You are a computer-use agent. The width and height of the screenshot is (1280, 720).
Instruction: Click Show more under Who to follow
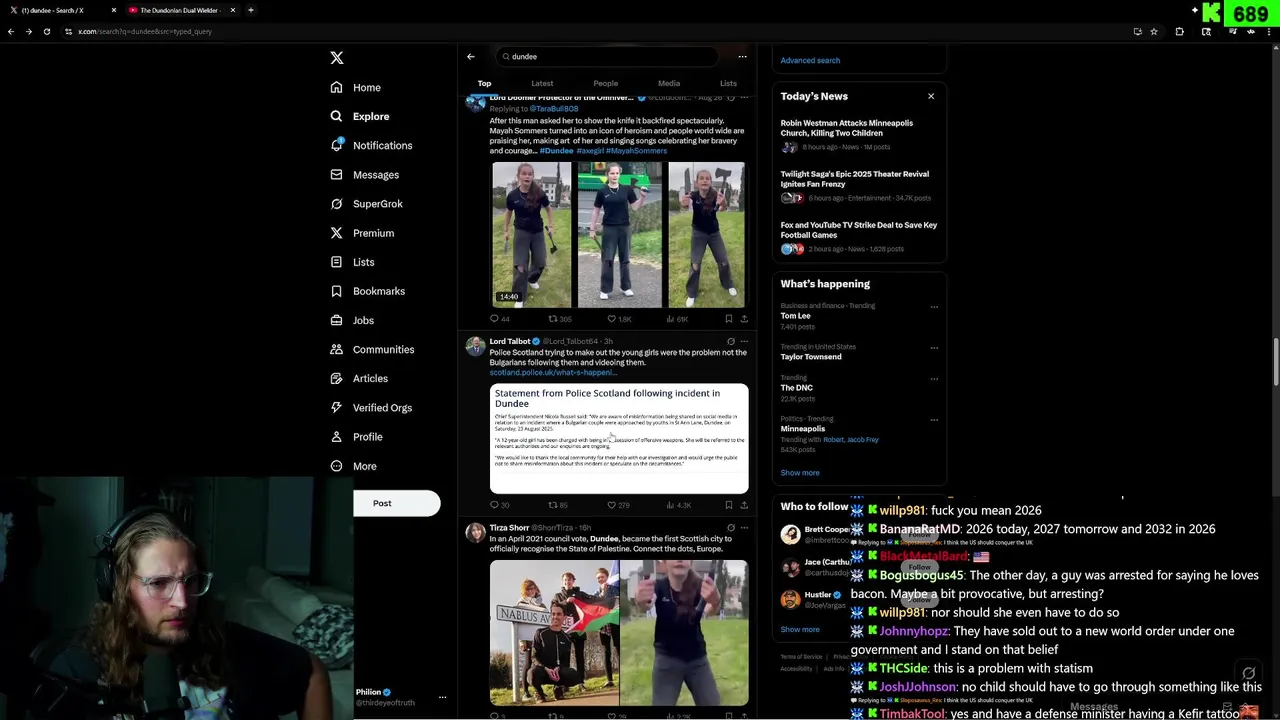pos(800,630)
